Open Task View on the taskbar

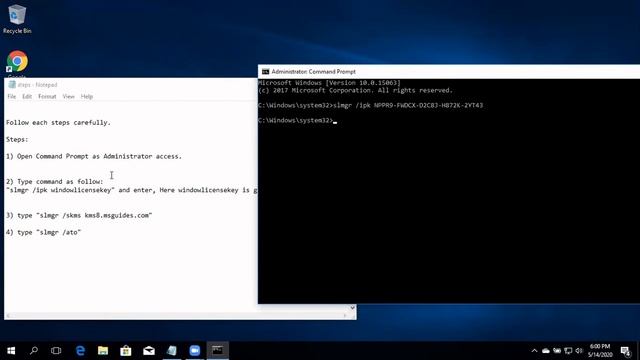56,351
